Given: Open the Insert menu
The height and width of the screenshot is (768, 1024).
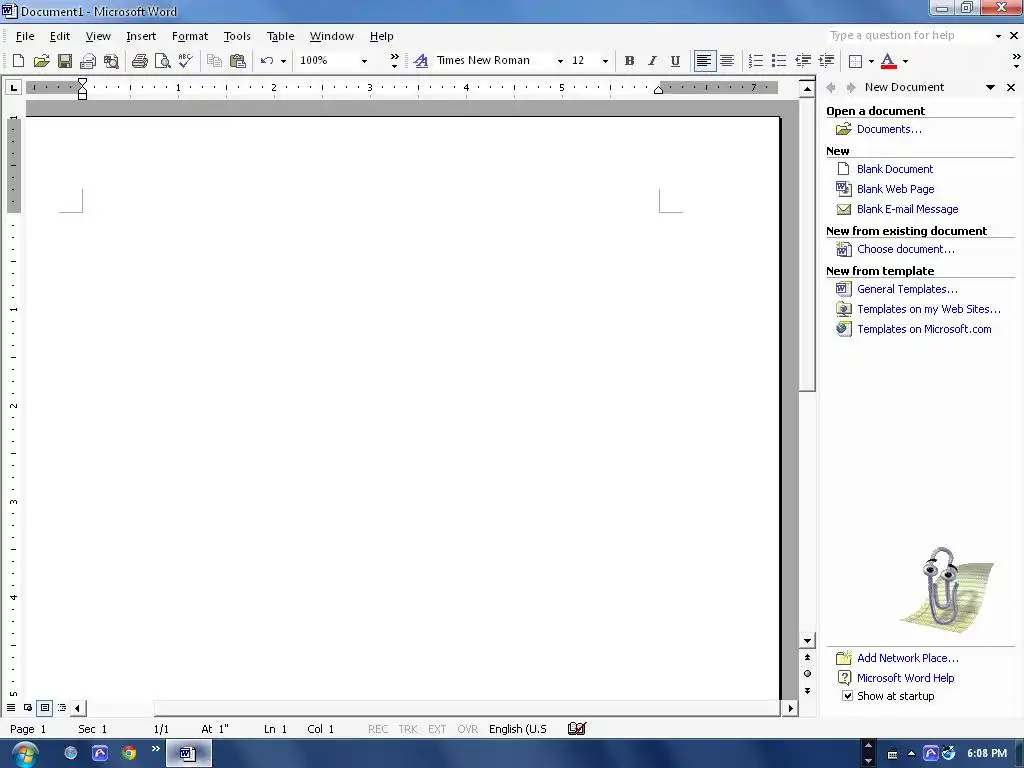Looking at the screenshot, I should [141, 37].
